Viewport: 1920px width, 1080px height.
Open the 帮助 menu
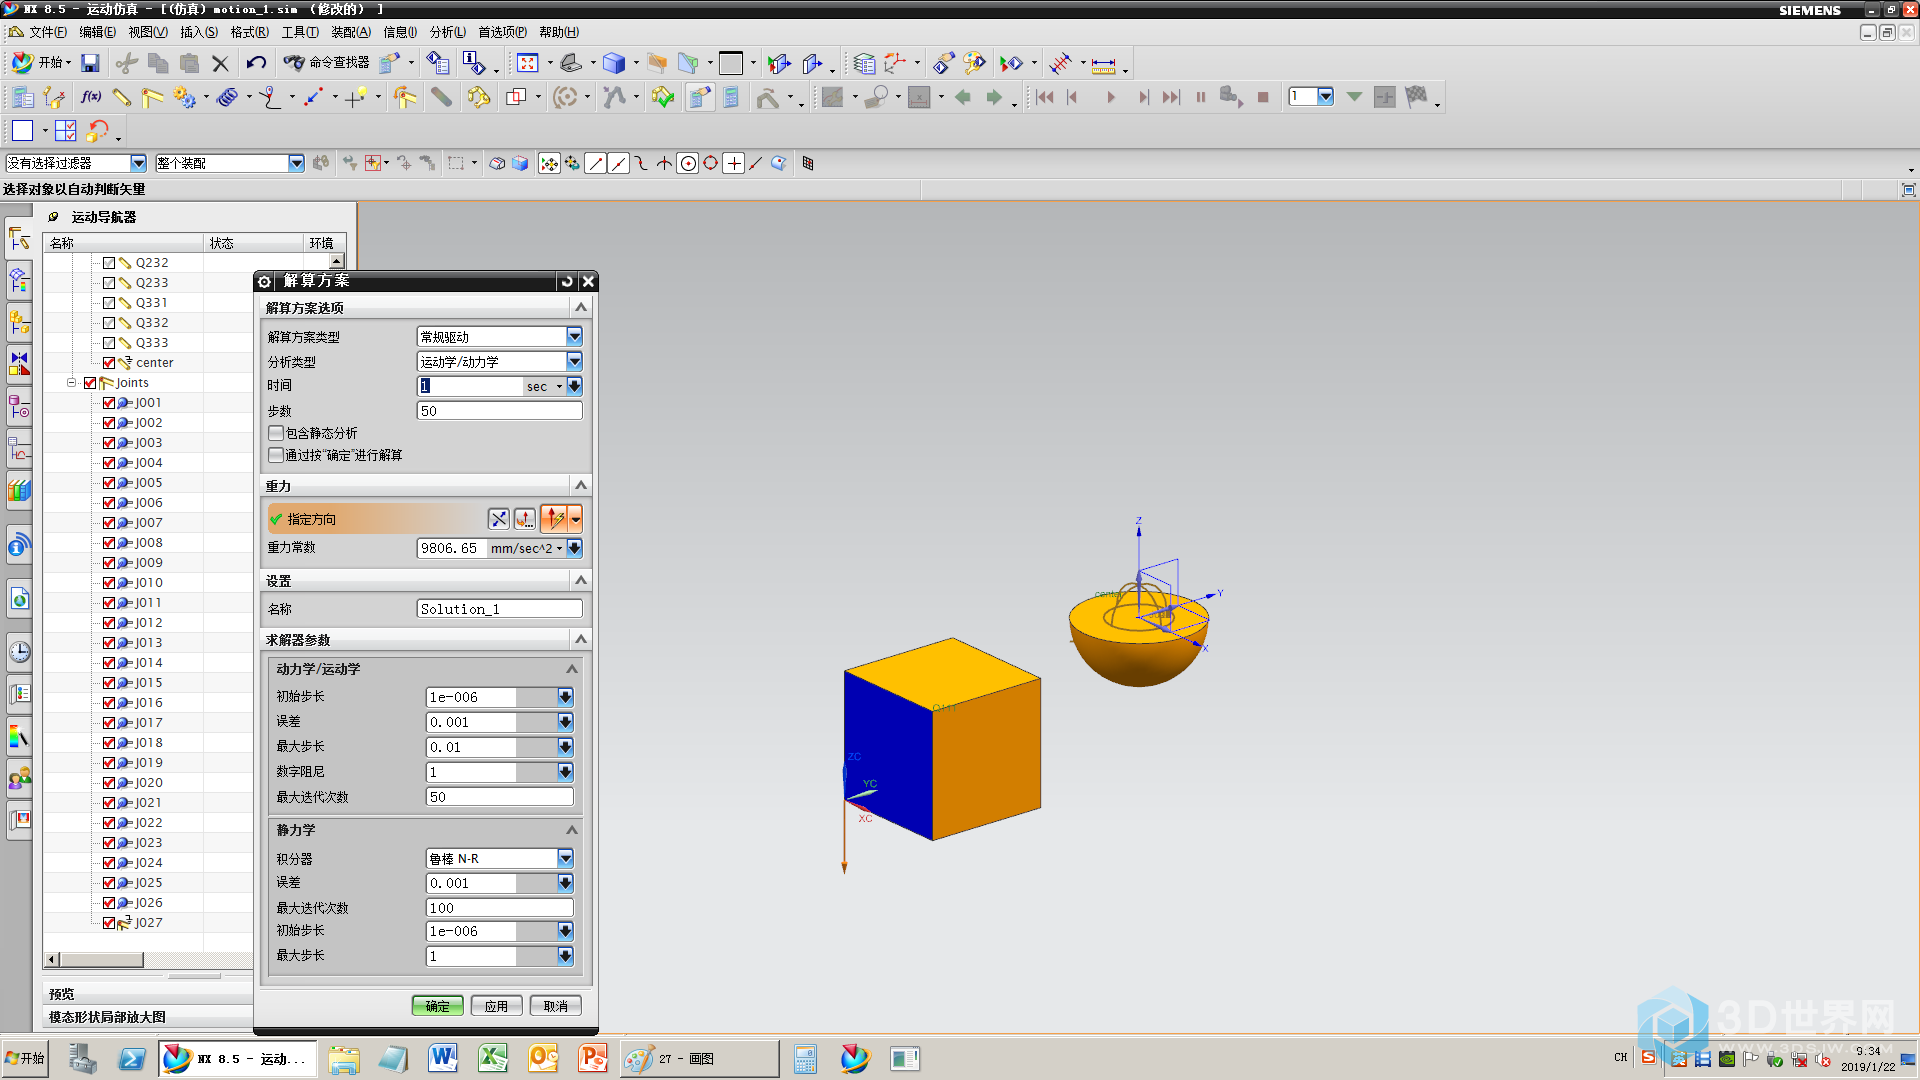tap(558, 32)
